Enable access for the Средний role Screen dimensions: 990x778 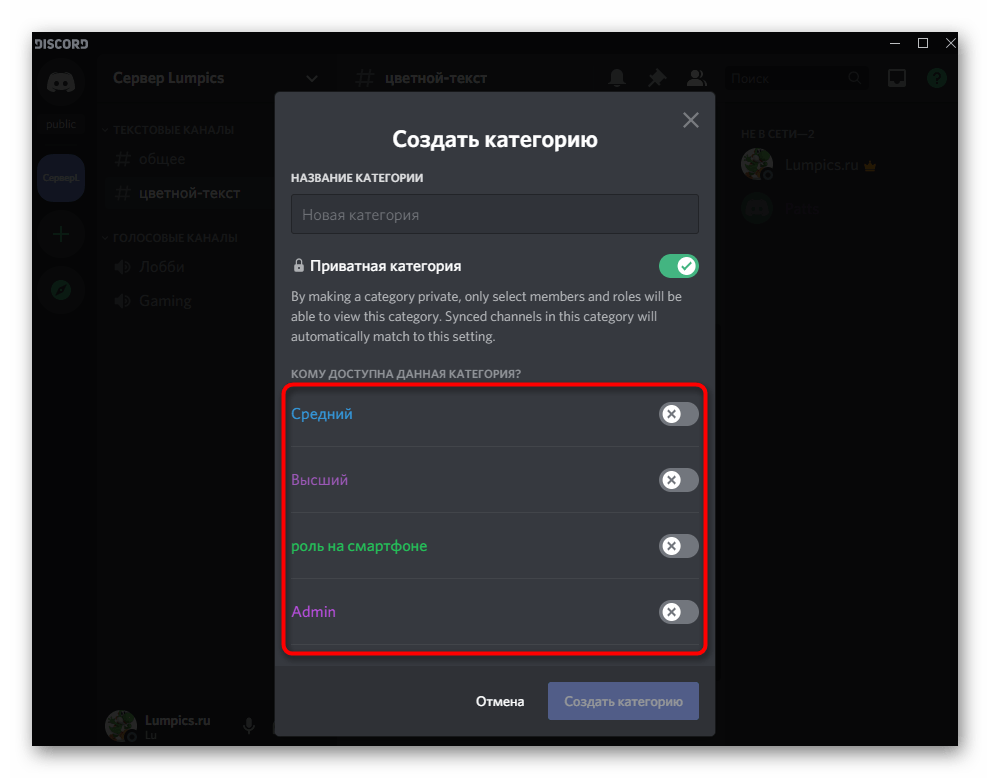point(679,414)
